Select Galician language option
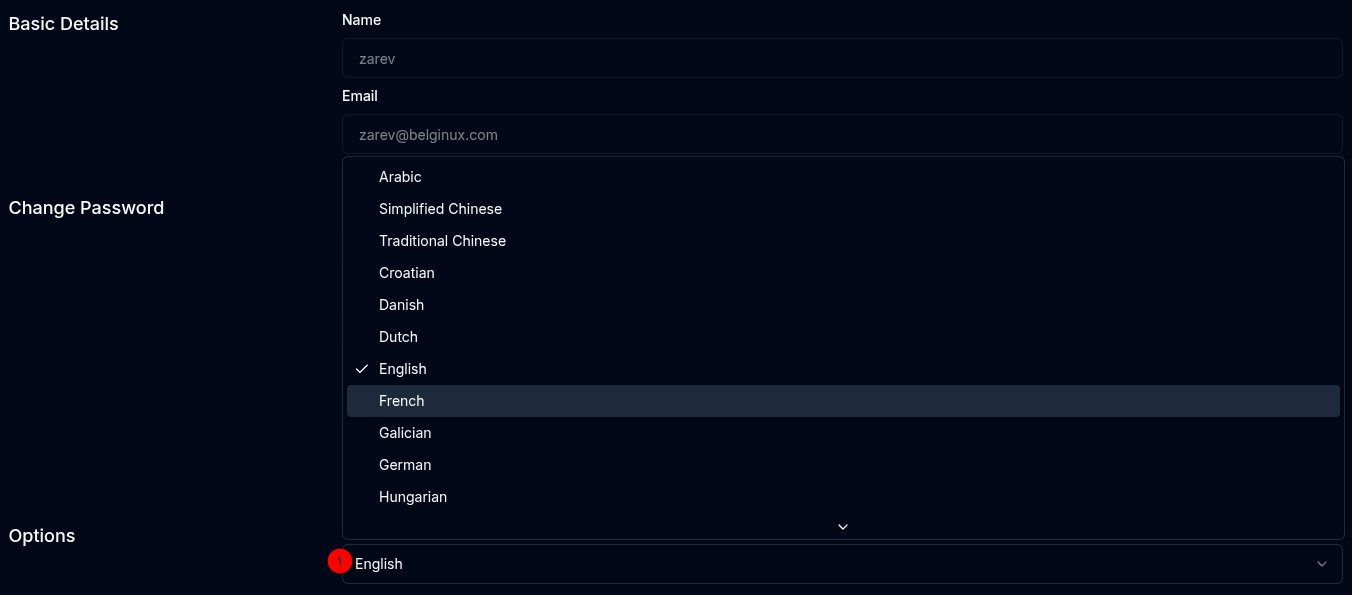Screen dimensions: 1352x595 click(x=843, y=433)
